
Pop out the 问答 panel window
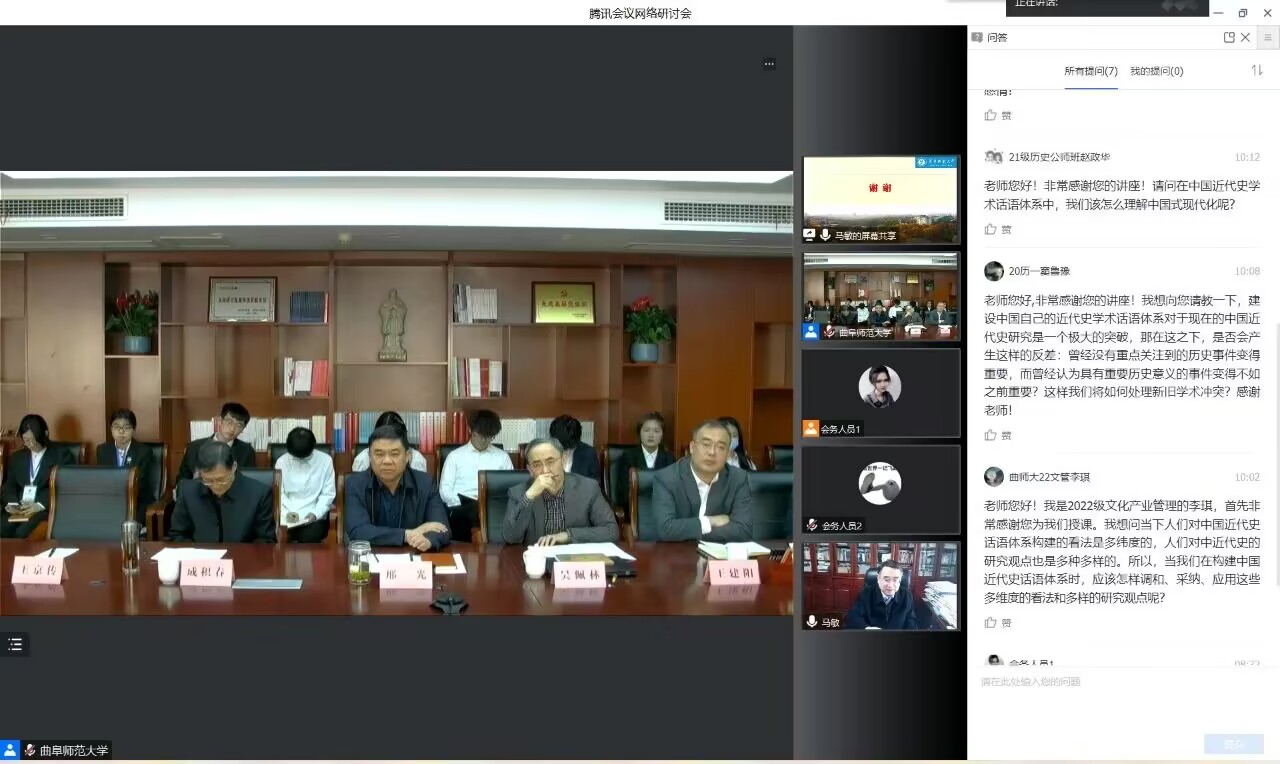1229,38
